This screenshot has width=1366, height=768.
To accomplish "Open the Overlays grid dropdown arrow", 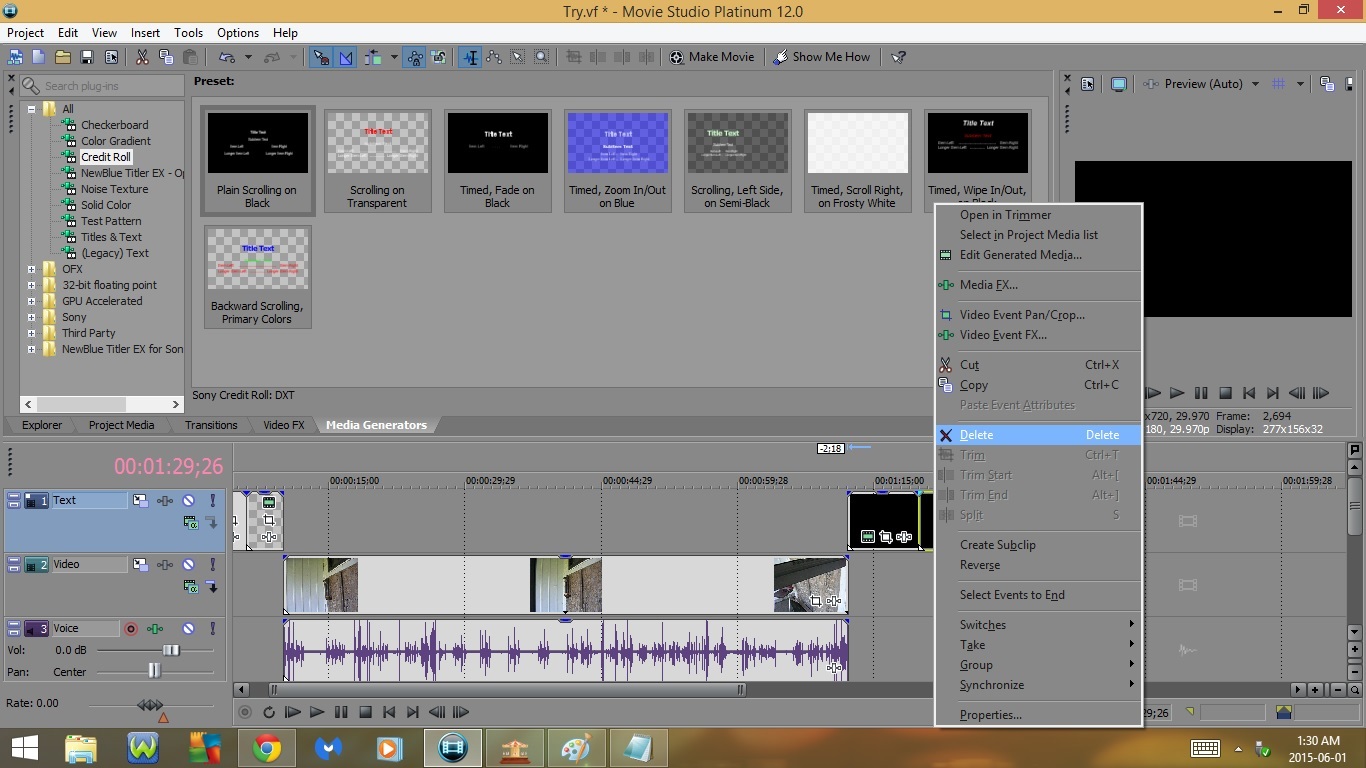I will click(x=1300, y=84).
